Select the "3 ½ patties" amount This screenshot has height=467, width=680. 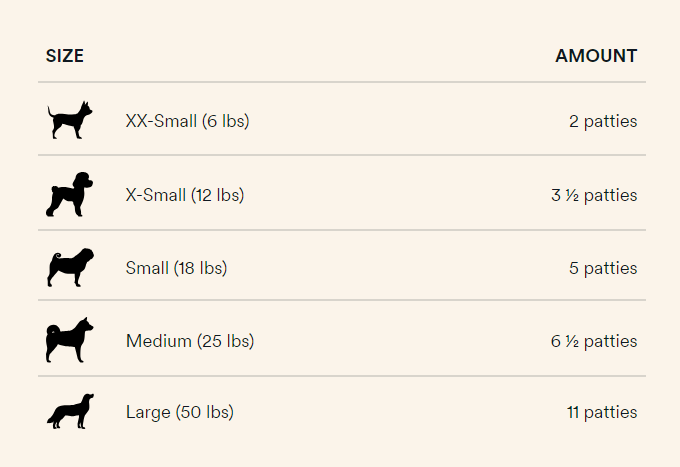click(x=594, y=195)
